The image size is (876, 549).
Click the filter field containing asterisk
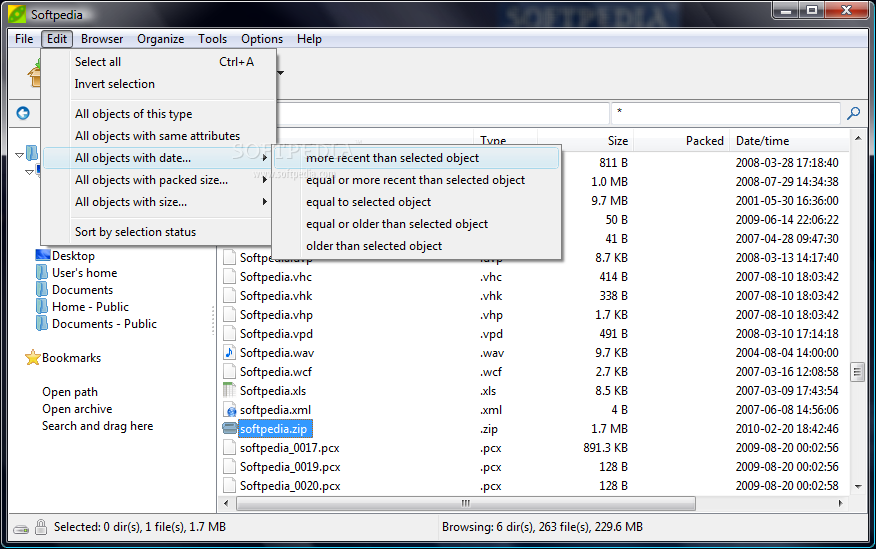click(x=726, y=113)
